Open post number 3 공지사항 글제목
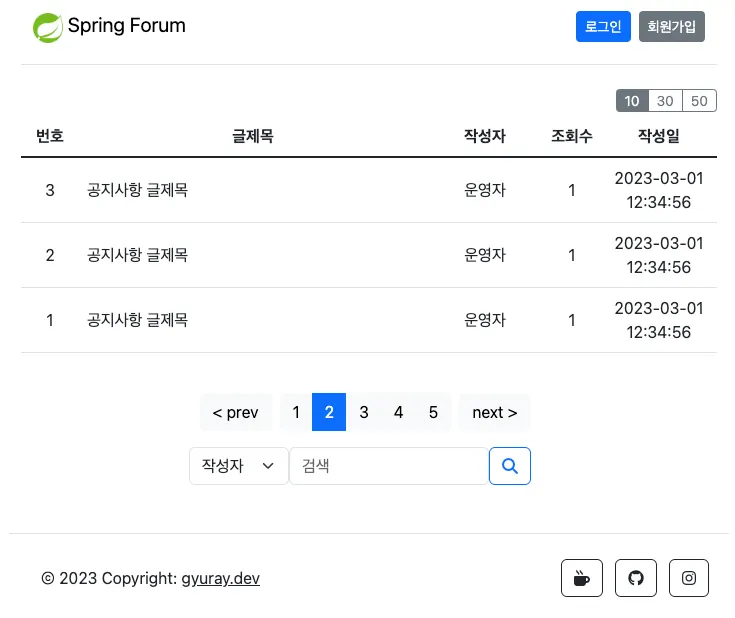The width and height of the screenshot is (735, 618). point(138,190)
